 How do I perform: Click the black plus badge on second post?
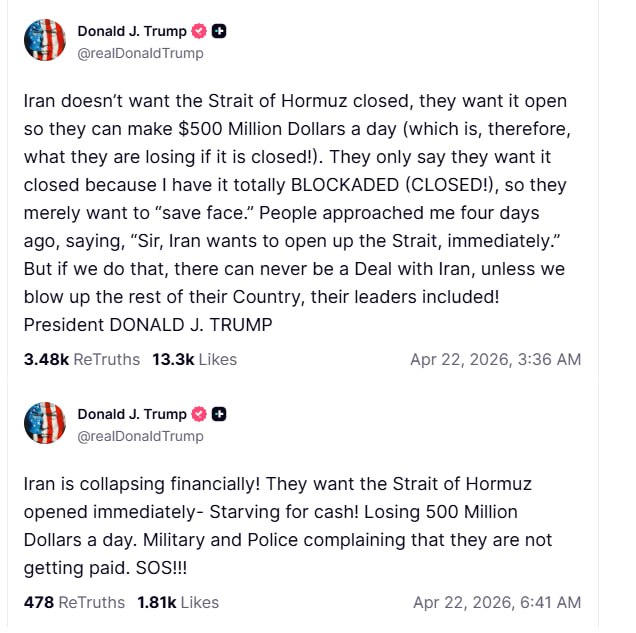[x=220, y=414]
